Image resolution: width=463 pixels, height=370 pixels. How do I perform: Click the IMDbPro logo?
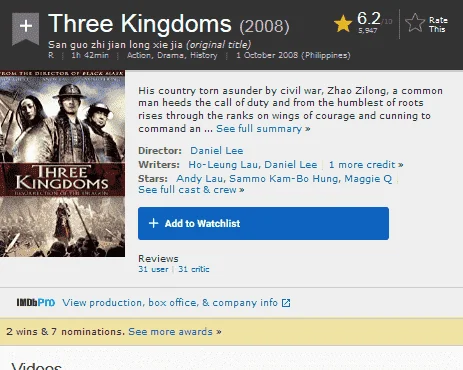pyautogui.click(x=36, y=302)
